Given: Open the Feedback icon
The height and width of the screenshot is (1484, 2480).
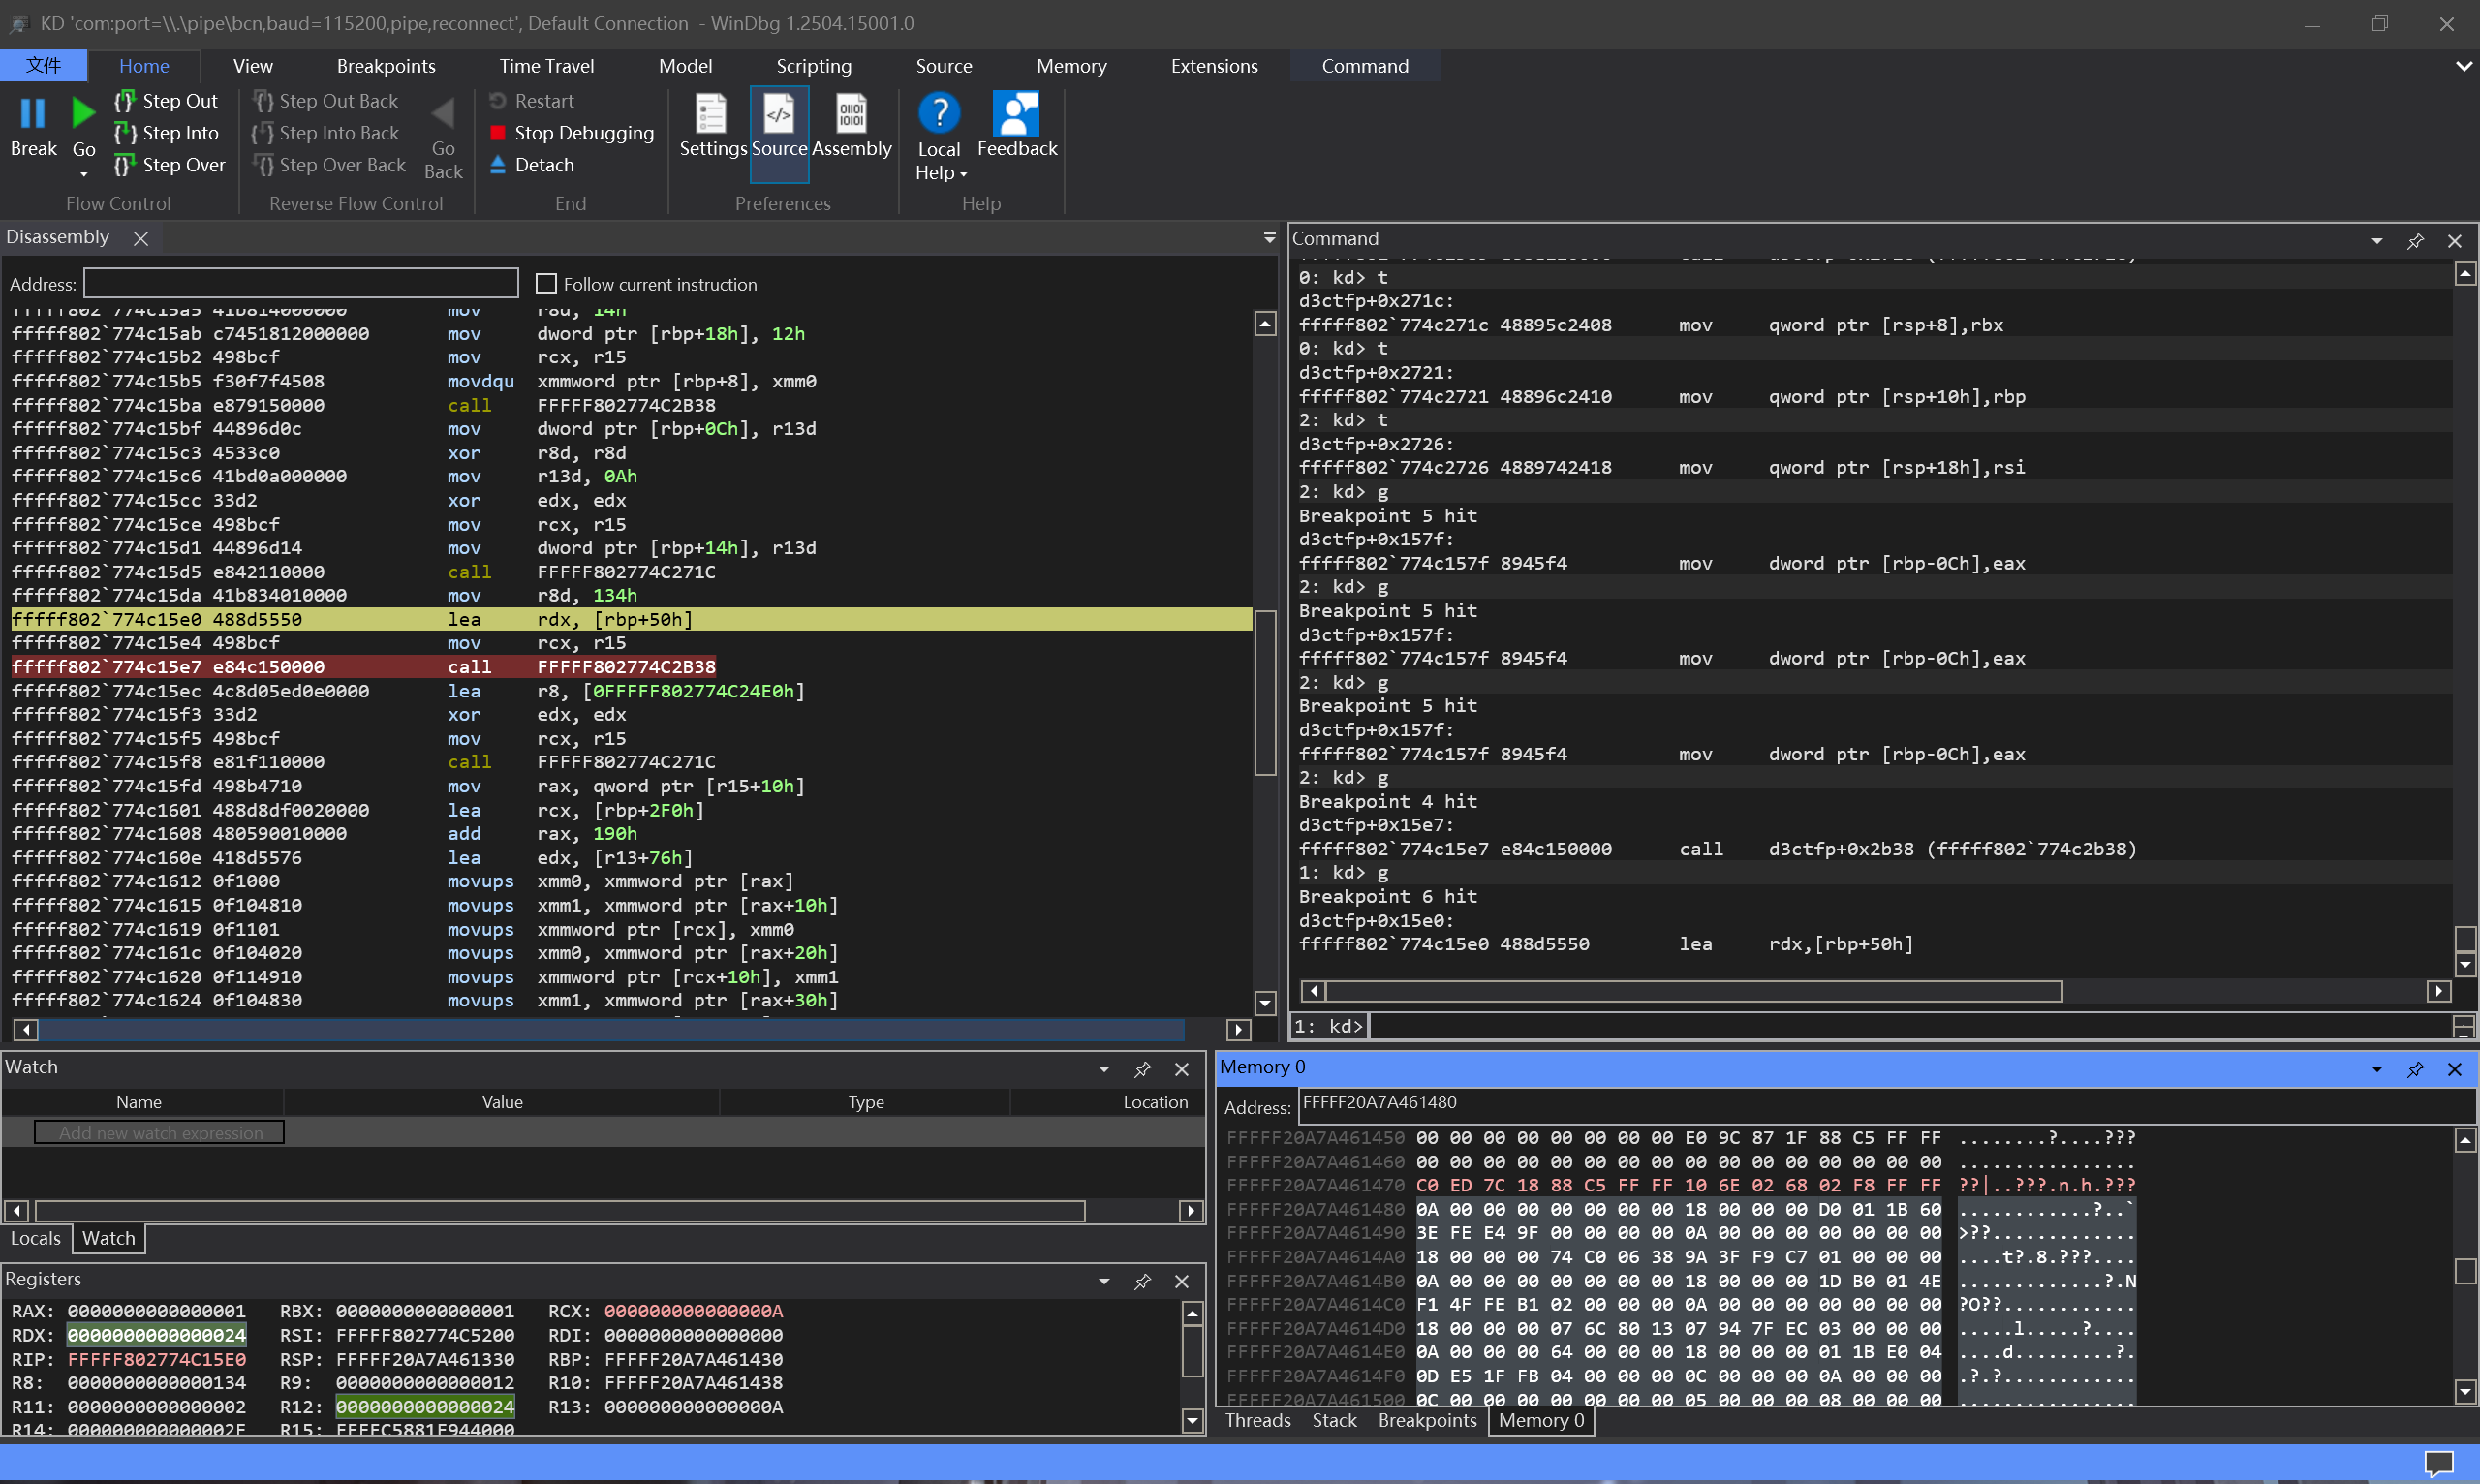Looking at the screenshot, I should tap(1017, 113).
